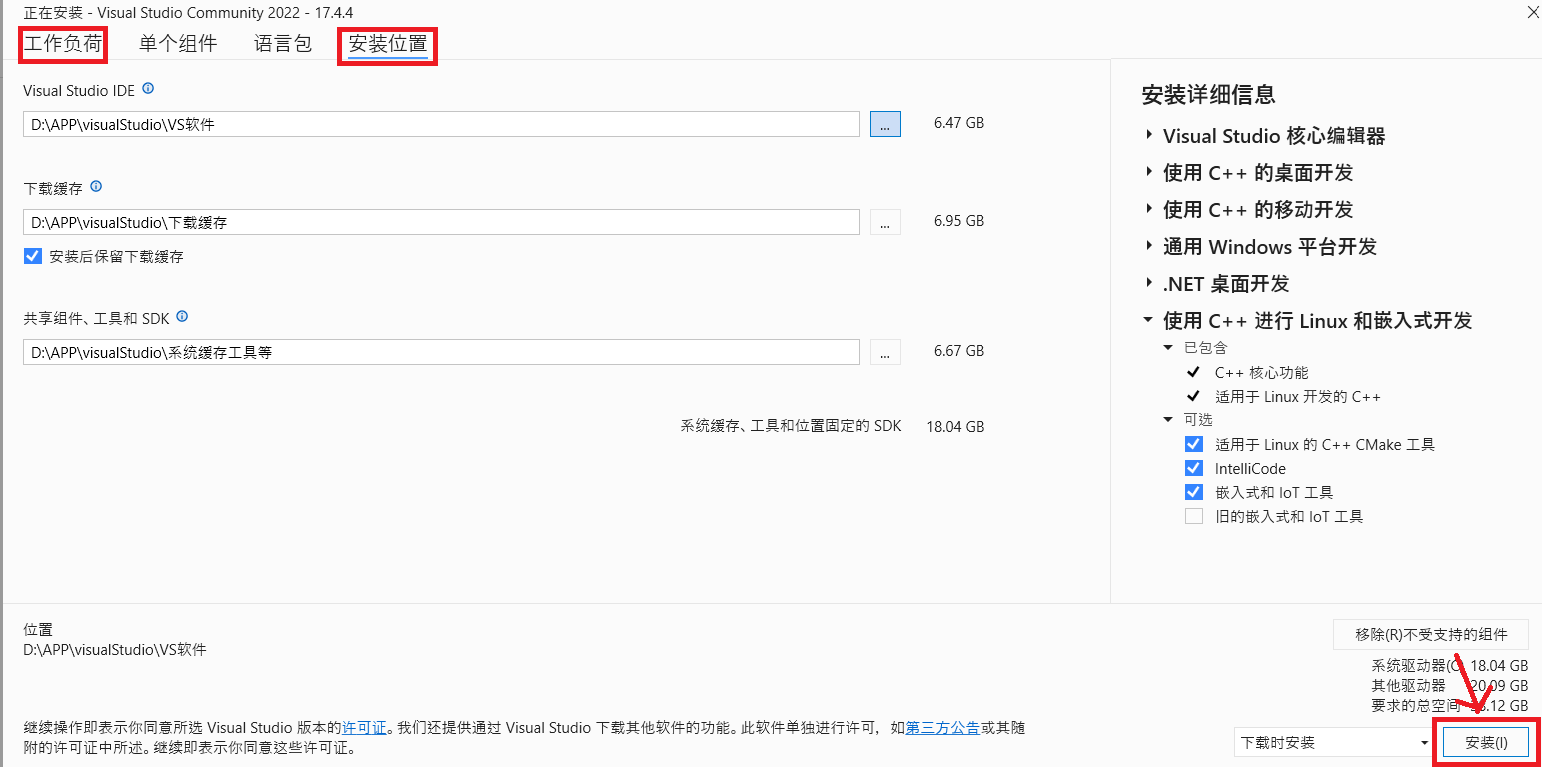Expand the .NET 桌面开发 section
The height and width of the screenshot is (767, 1542).
(1149, 283)
